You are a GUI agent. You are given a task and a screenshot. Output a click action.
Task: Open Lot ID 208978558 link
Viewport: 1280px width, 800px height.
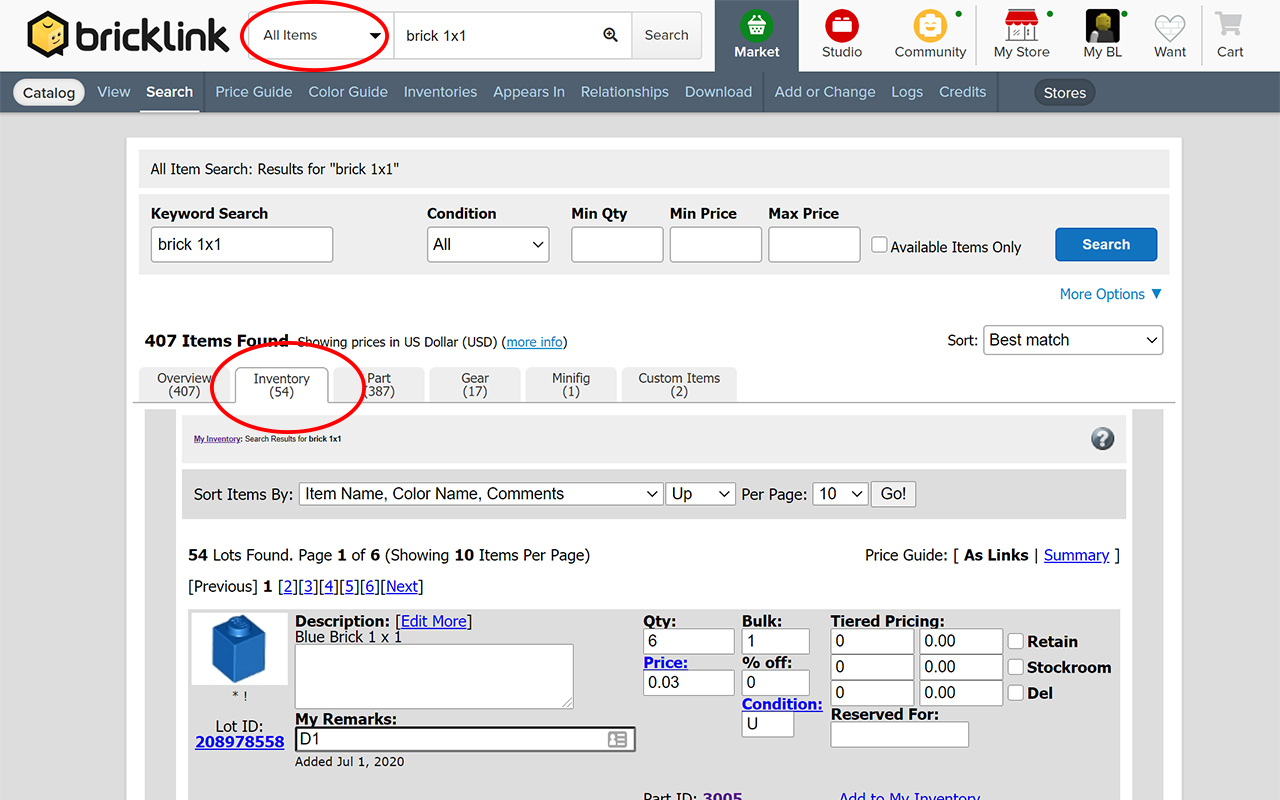pyautogui.click(x=240, y=742)
